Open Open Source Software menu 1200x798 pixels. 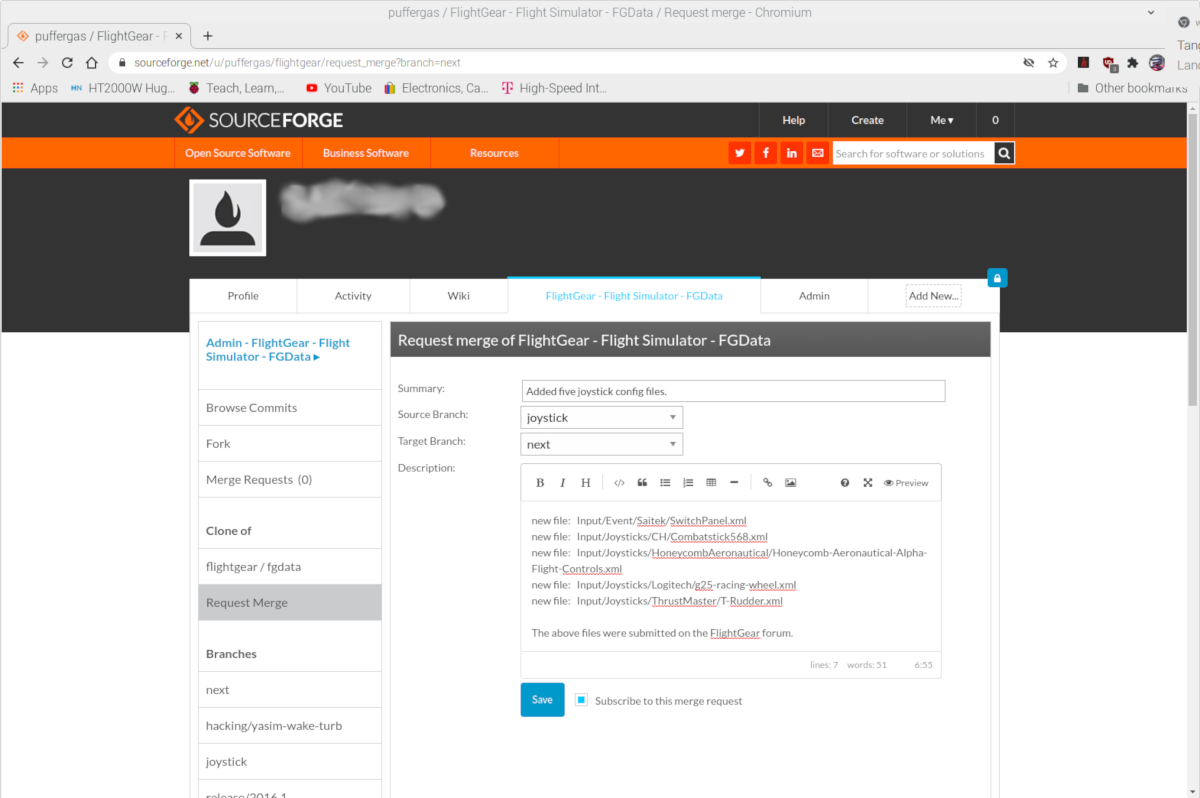[x=237, y=153]
